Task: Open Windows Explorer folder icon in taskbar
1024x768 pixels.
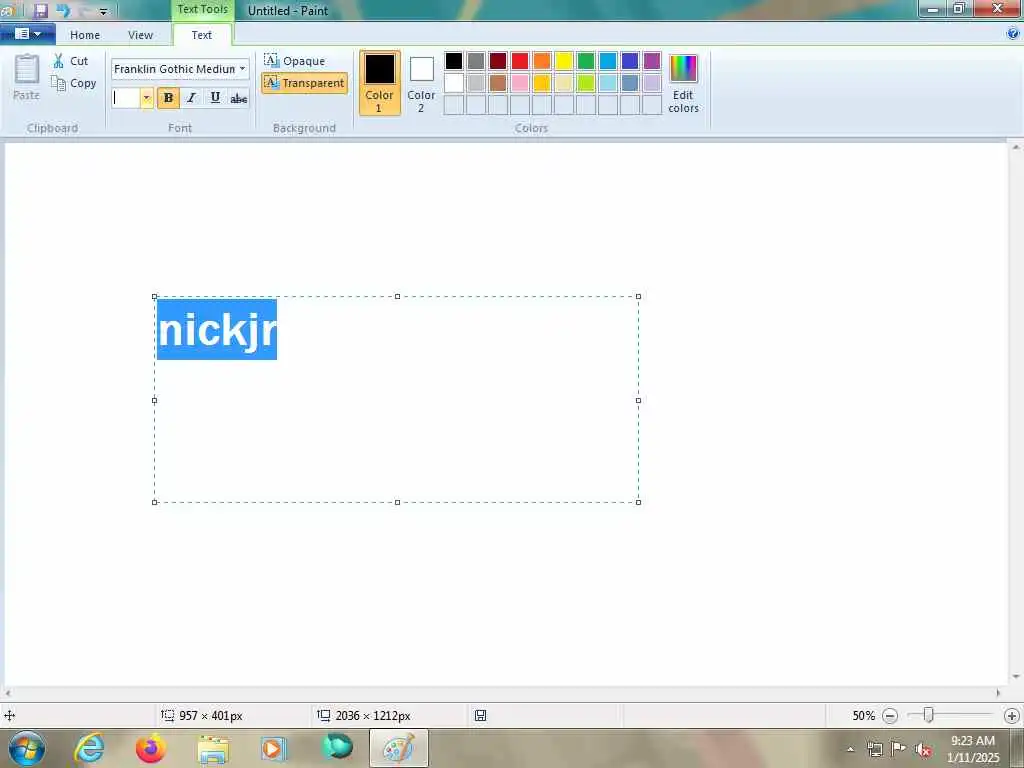Action: 213,749
